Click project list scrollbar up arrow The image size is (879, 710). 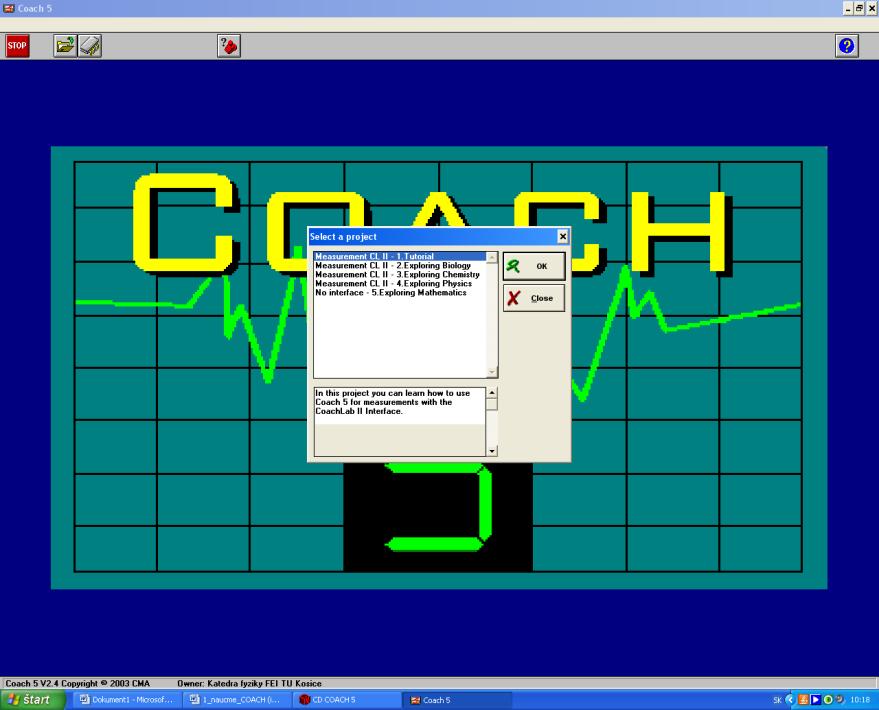tap(492, 257)
